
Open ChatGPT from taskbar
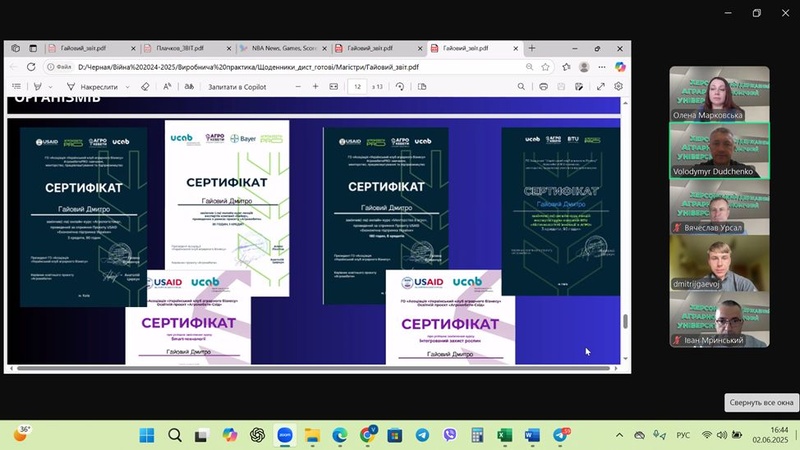click(x=257, y=435)
